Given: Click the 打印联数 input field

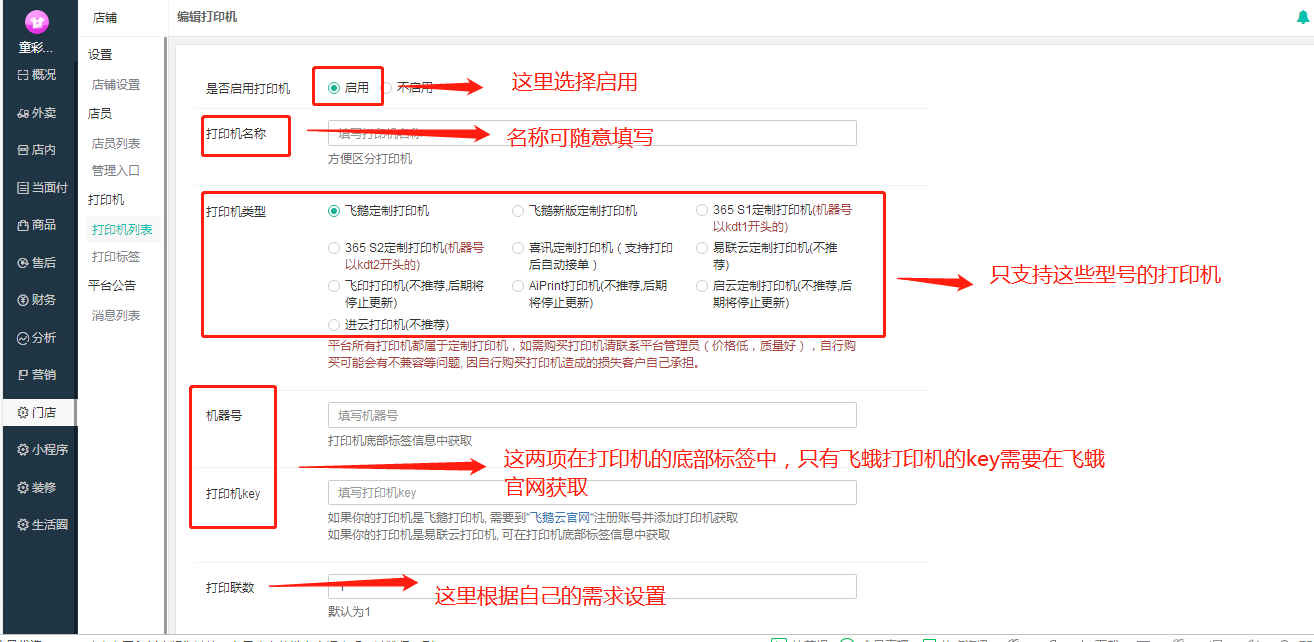Looking at the screenshot, I should tap(592, 587).
